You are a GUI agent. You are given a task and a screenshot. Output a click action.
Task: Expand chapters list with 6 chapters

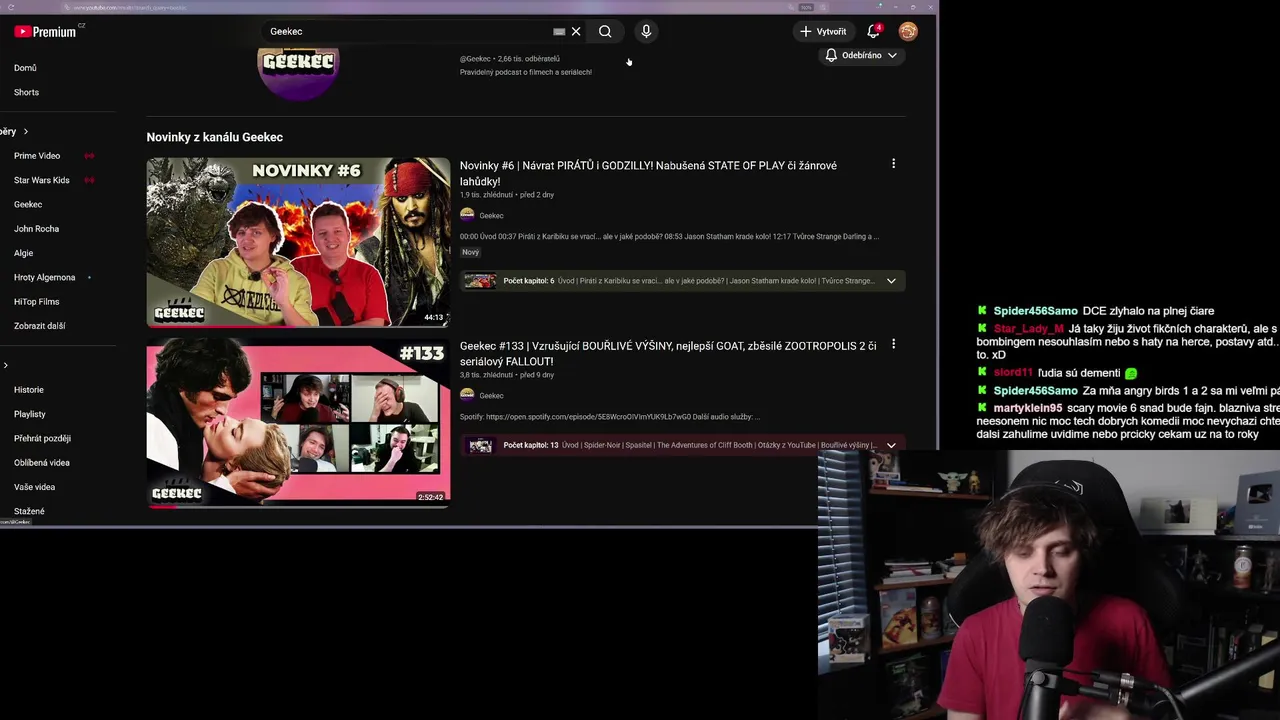click(x=891, y=281)
